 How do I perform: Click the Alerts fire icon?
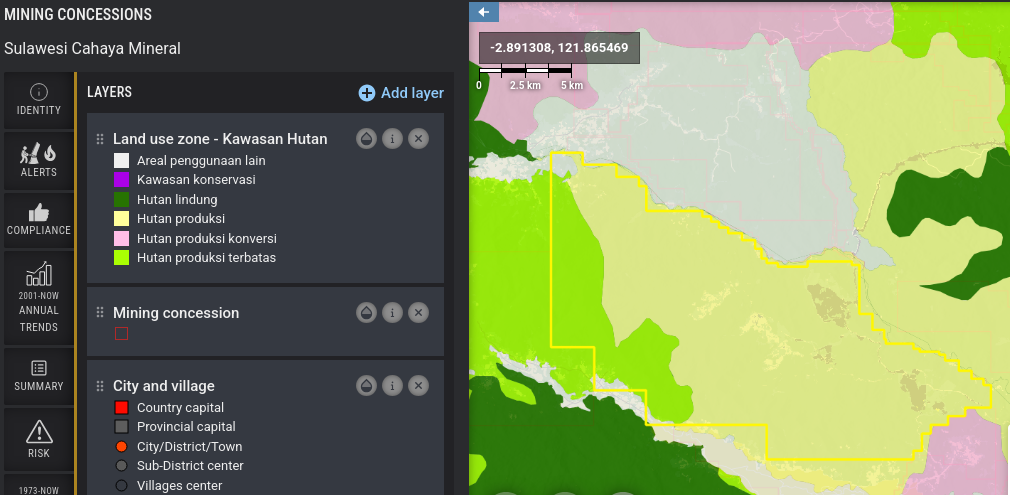[50, 153]
